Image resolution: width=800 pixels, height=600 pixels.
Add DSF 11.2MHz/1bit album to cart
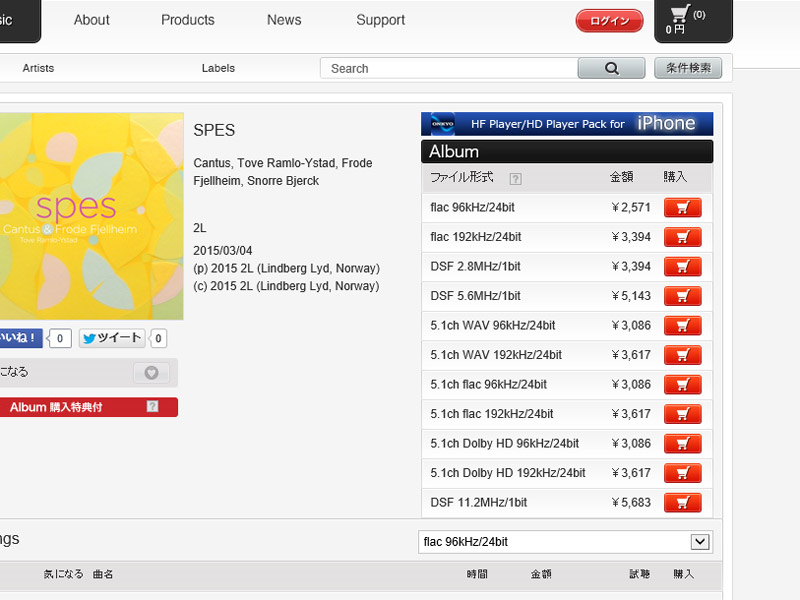[x=682, y=503]
